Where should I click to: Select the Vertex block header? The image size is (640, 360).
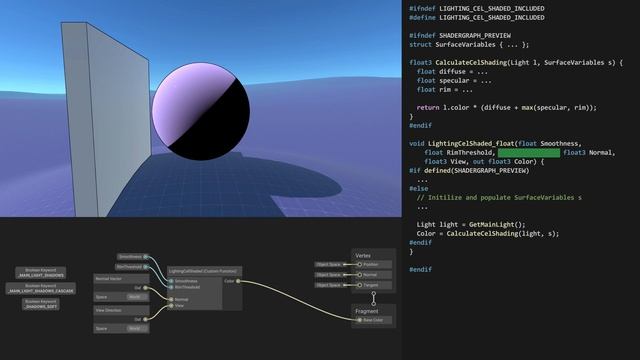[x=363, y=256]
